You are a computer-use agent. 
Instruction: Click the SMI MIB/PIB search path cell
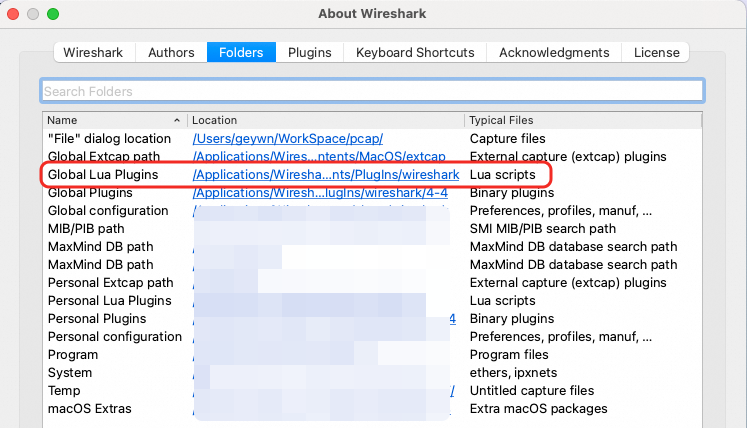543,229
